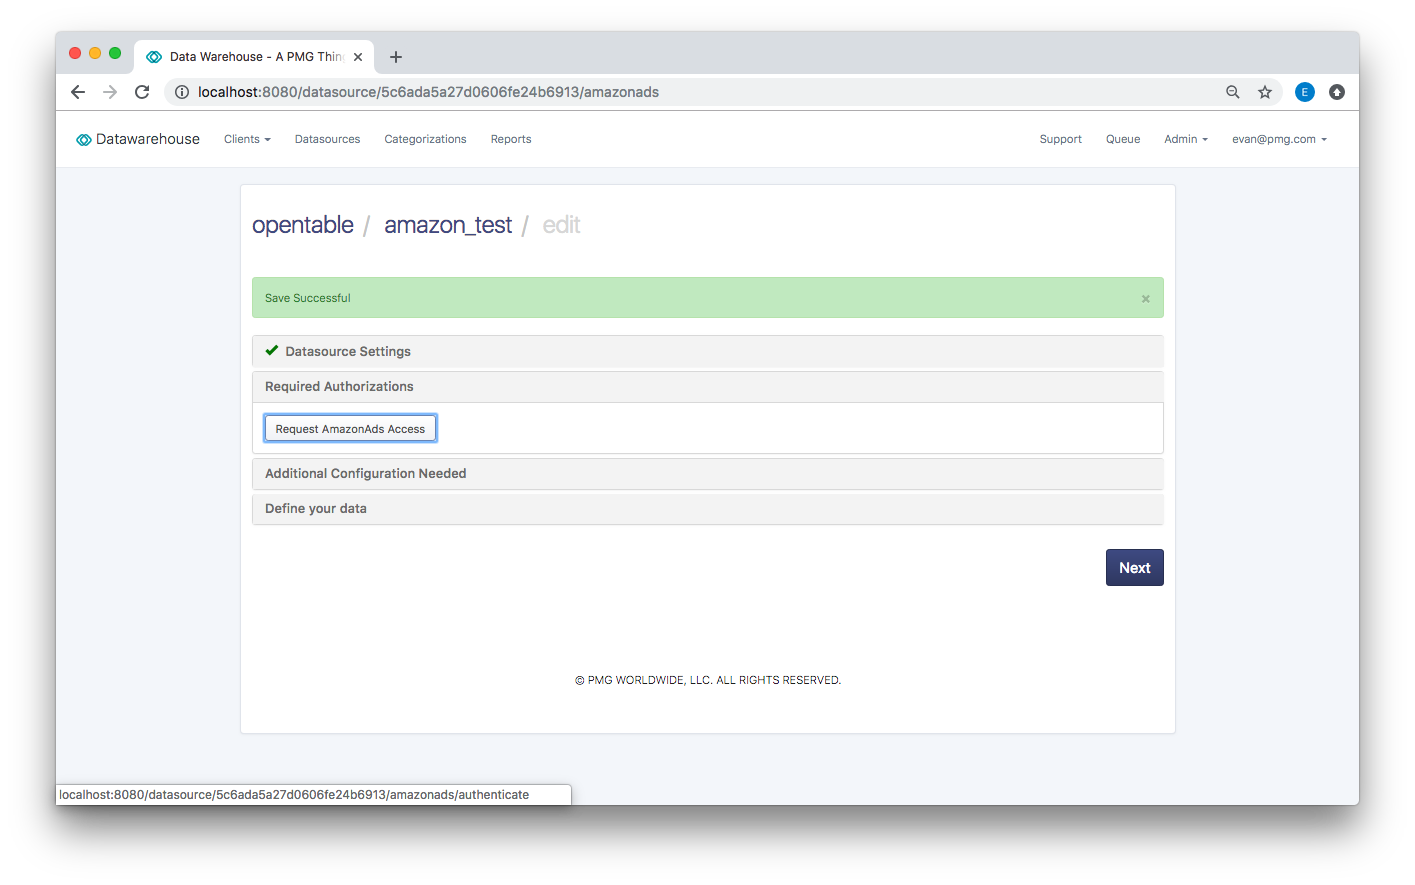1415x885 pixels.
Task: Expand the Datasource Settings section
Action: (x=348, y=351)
